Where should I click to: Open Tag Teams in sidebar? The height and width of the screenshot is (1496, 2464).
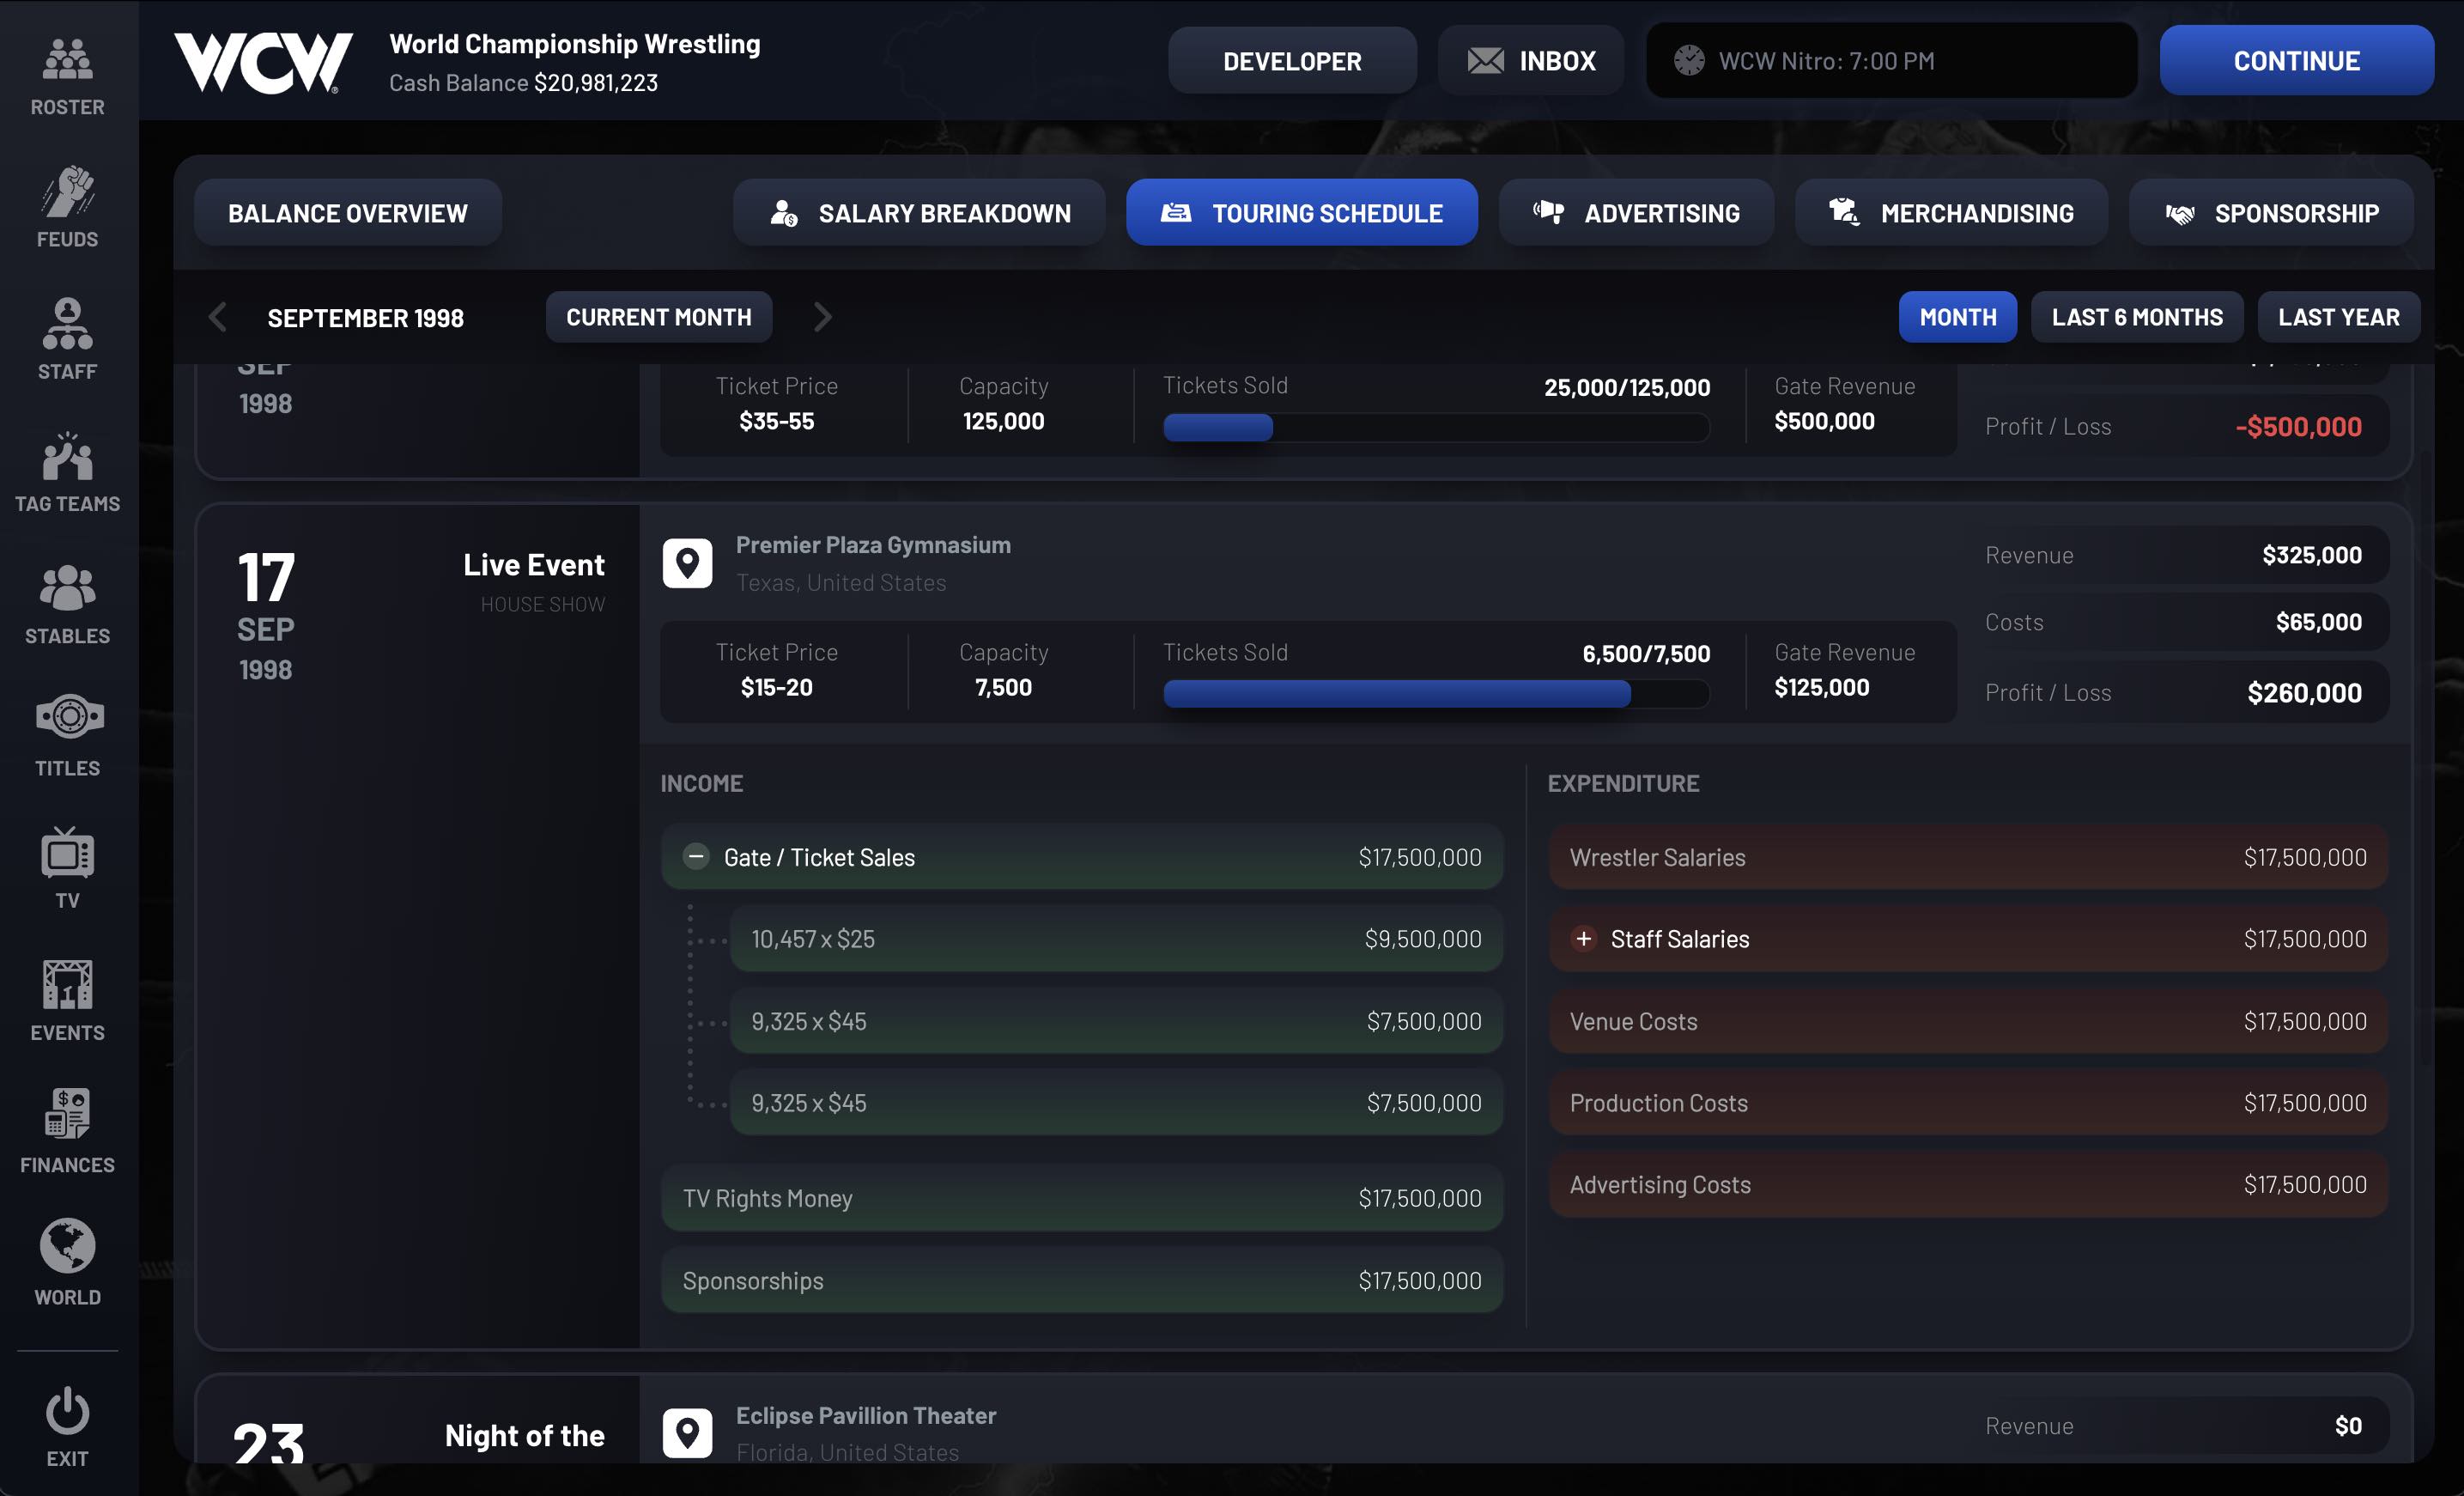67,472
